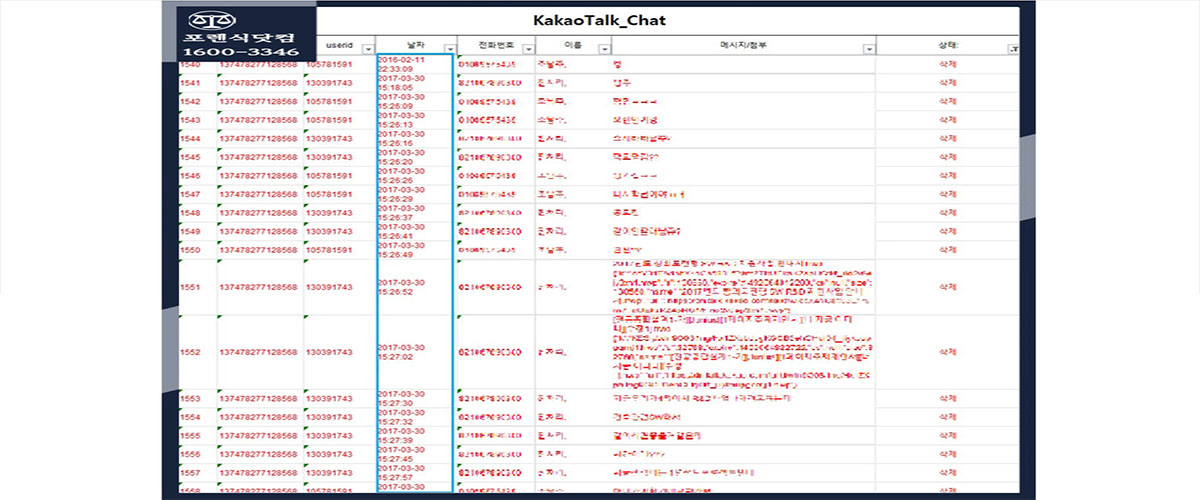Select date cell 2017-03-30 15:27:02
Image resolution: width=1200 pixels, height=500 pixels.
(415, 352)
